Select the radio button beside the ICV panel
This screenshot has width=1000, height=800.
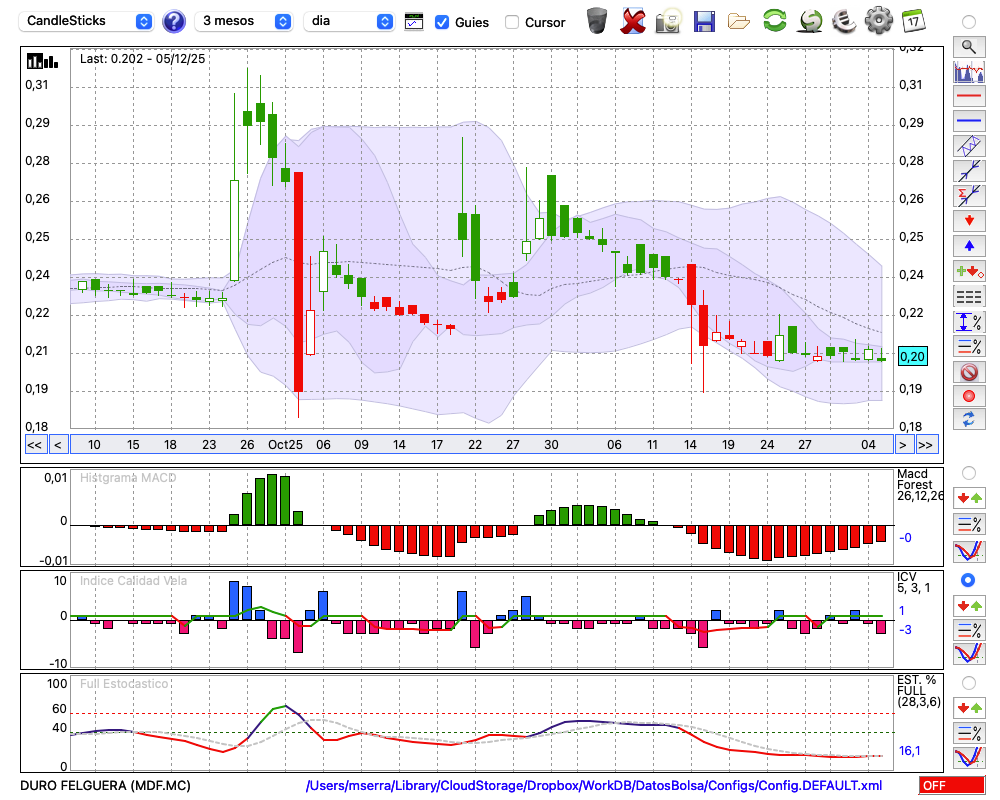click(x=968, y=580)
